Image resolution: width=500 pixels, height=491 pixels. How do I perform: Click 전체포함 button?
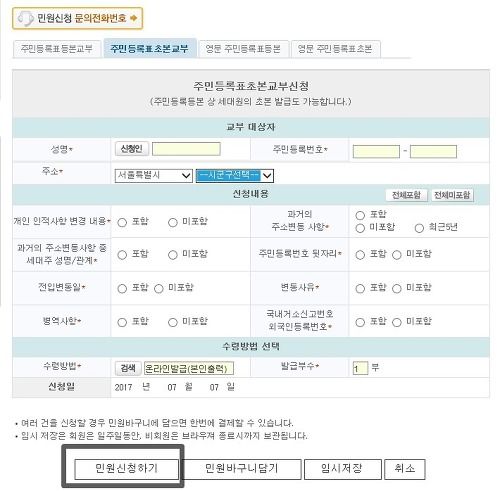tap(406, 195)
